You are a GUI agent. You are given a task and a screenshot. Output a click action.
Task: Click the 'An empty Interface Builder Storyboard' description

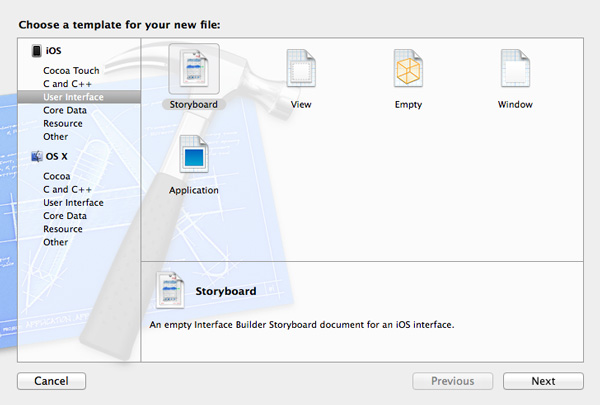pos(302,325)
